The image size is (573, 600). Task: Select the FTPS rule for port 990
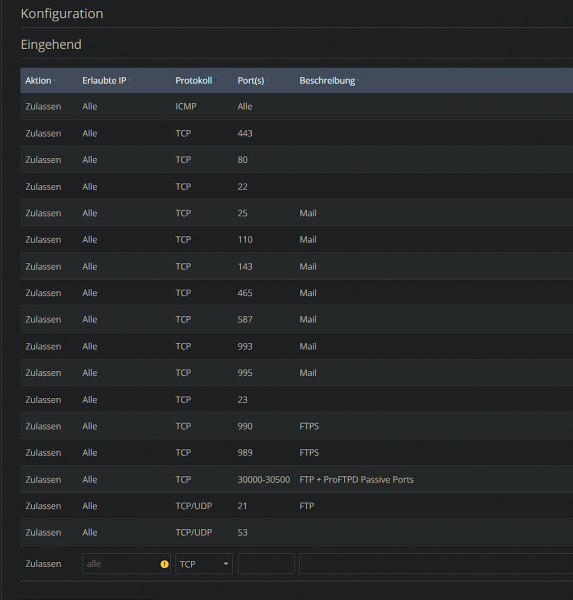[x=297, y=426]
